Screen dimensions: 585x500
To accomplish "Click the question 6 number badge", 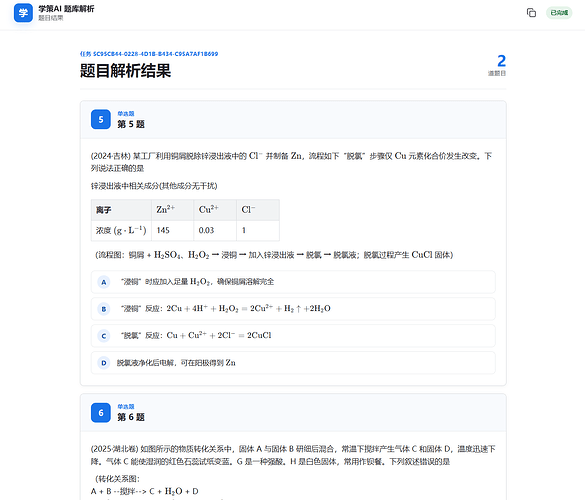I will 101,413.
